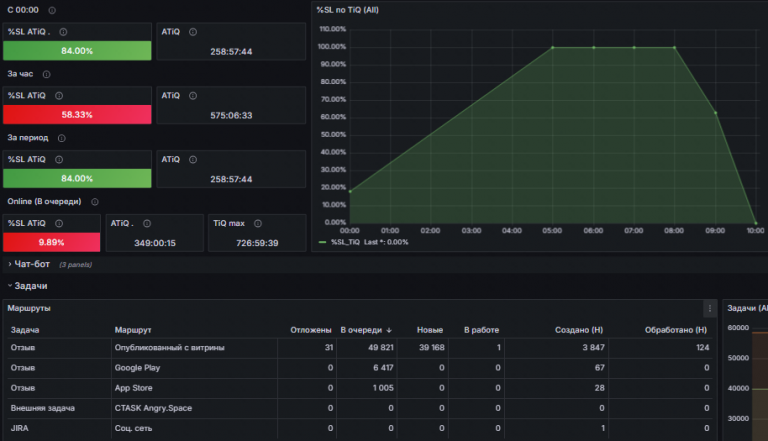The image size is (768, 441).
Task: Click the Обработано value 124
Action: (x=702, y=347)
